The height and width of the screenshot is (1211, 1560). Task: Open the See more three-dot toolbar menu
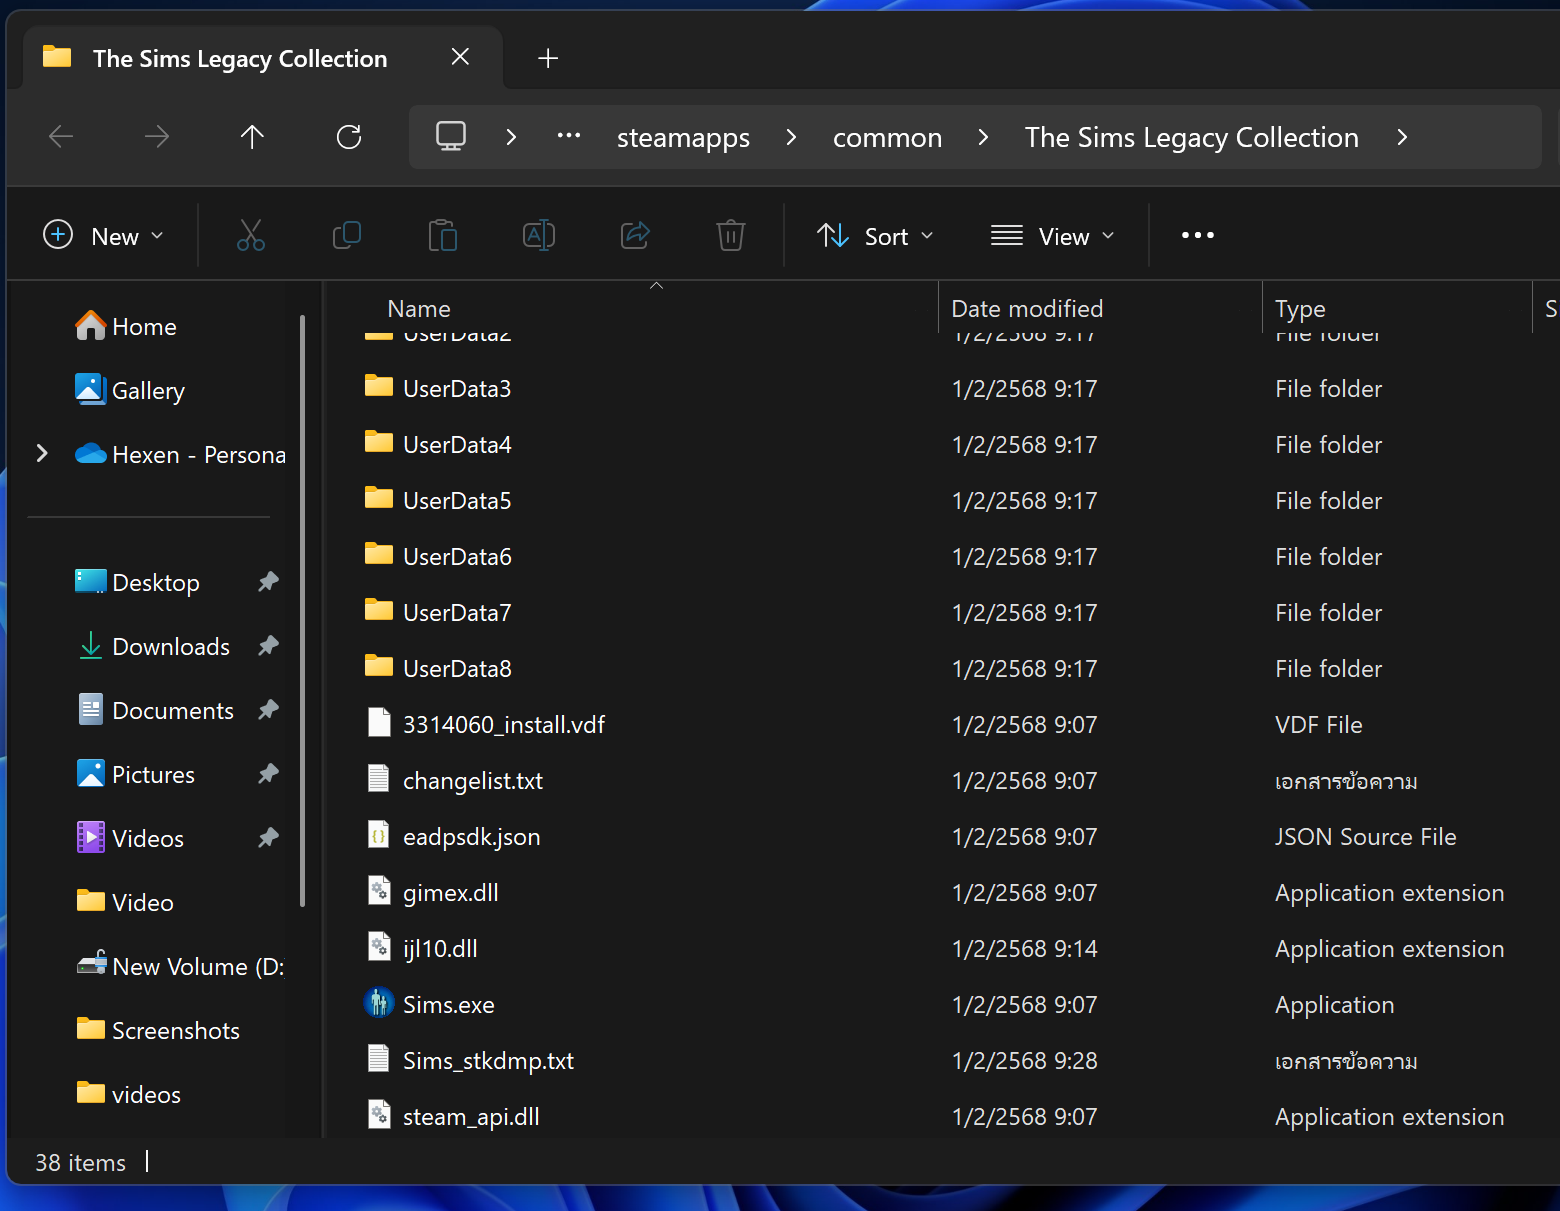click(x=1198, y=236)
